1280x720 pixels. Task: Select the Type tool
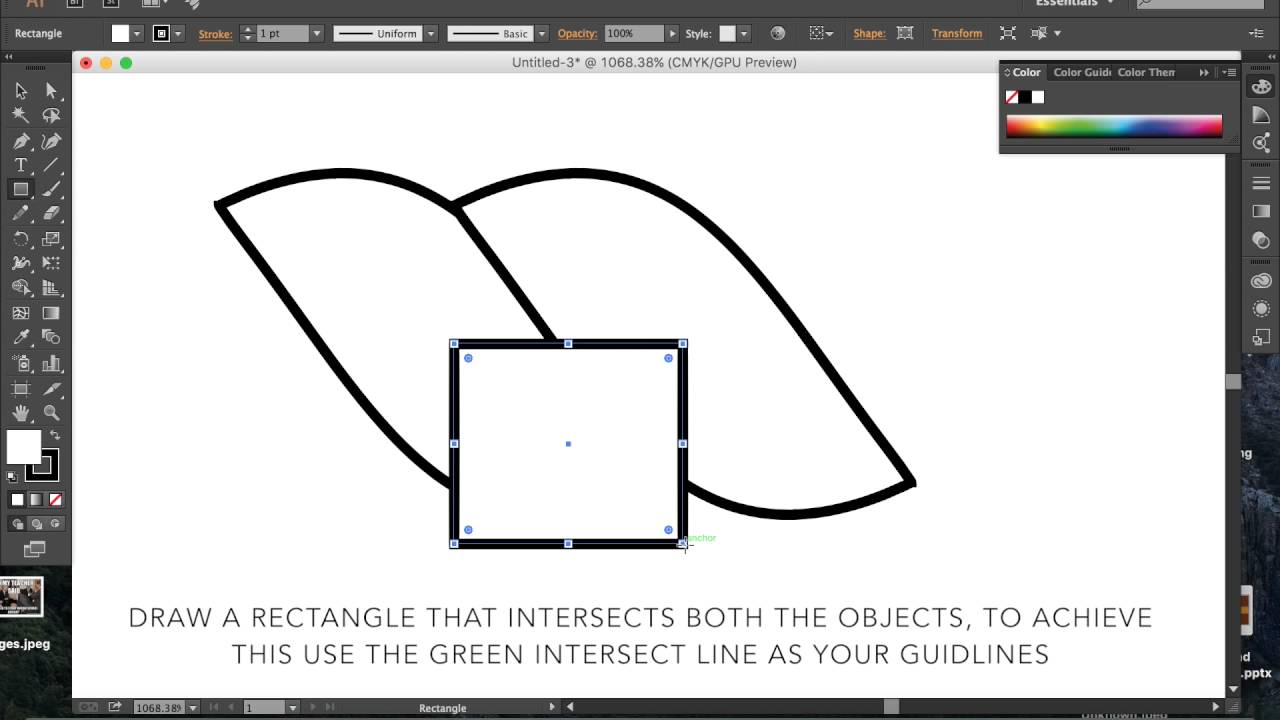(20, 165)
